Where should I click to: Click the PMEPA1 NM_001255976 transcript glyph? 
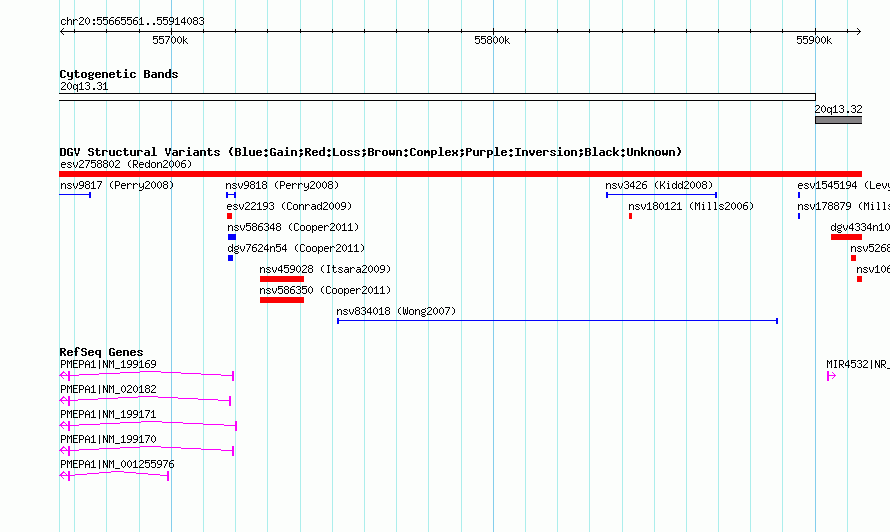pos(114,475)
